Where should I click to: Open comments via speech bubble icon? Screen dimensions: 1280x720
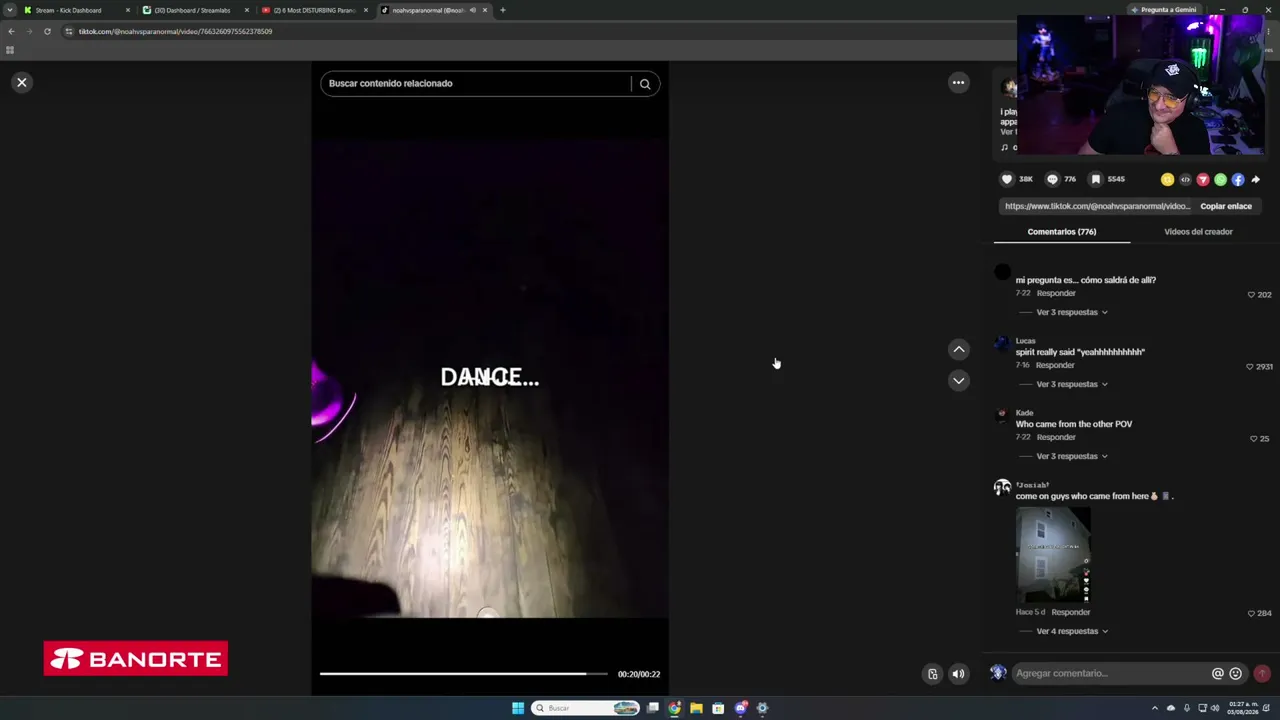click(x=1052, y=179)
